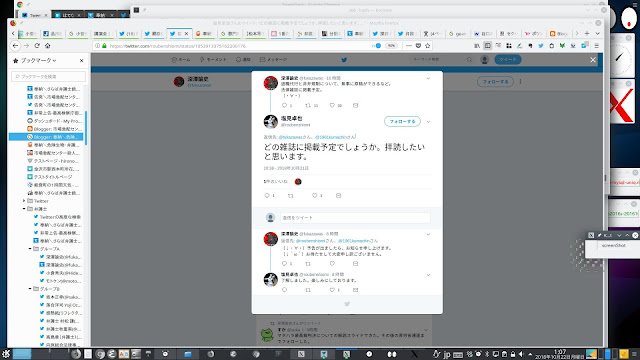640x360 pixels.
Task: Retweet the top 深澤諭史 tweet
Action: coord(308,105)
